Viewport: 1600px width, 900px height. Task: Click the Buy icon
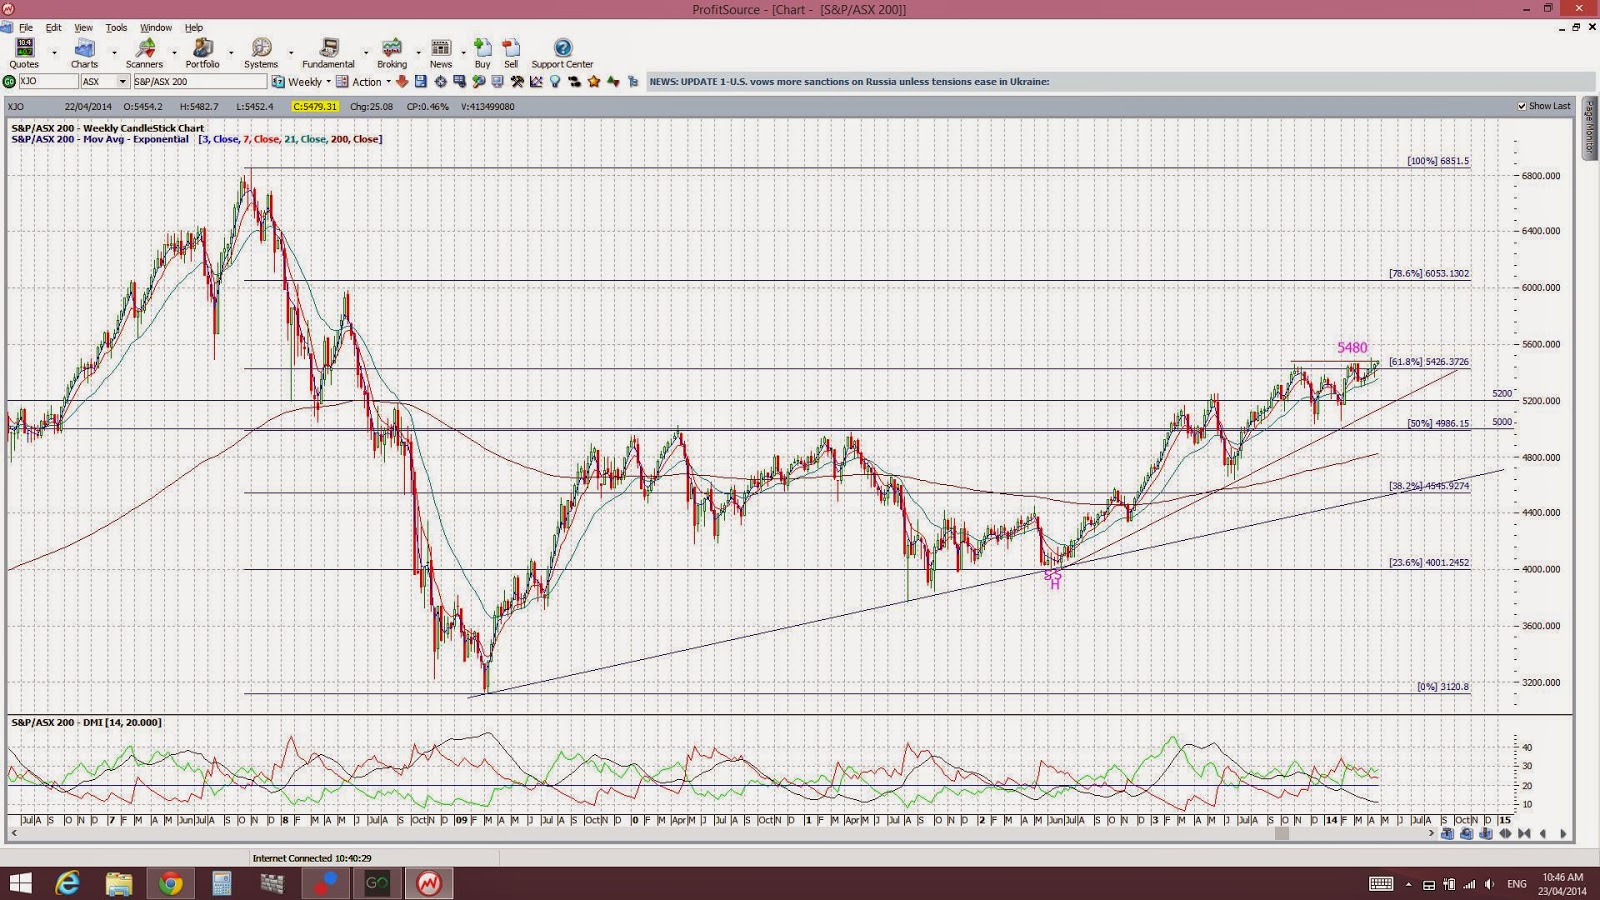(x=483, y=53)
